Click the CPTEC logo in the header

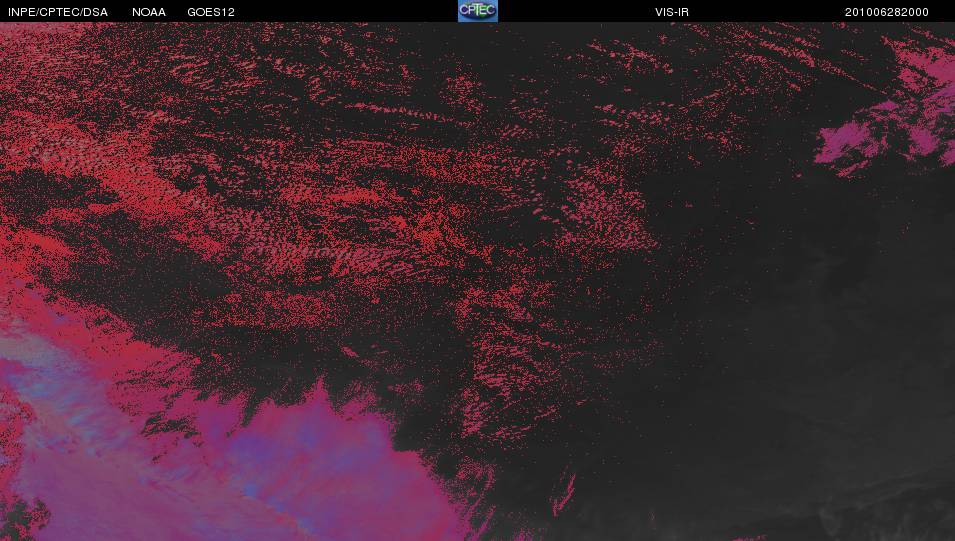tap(478, 11)
